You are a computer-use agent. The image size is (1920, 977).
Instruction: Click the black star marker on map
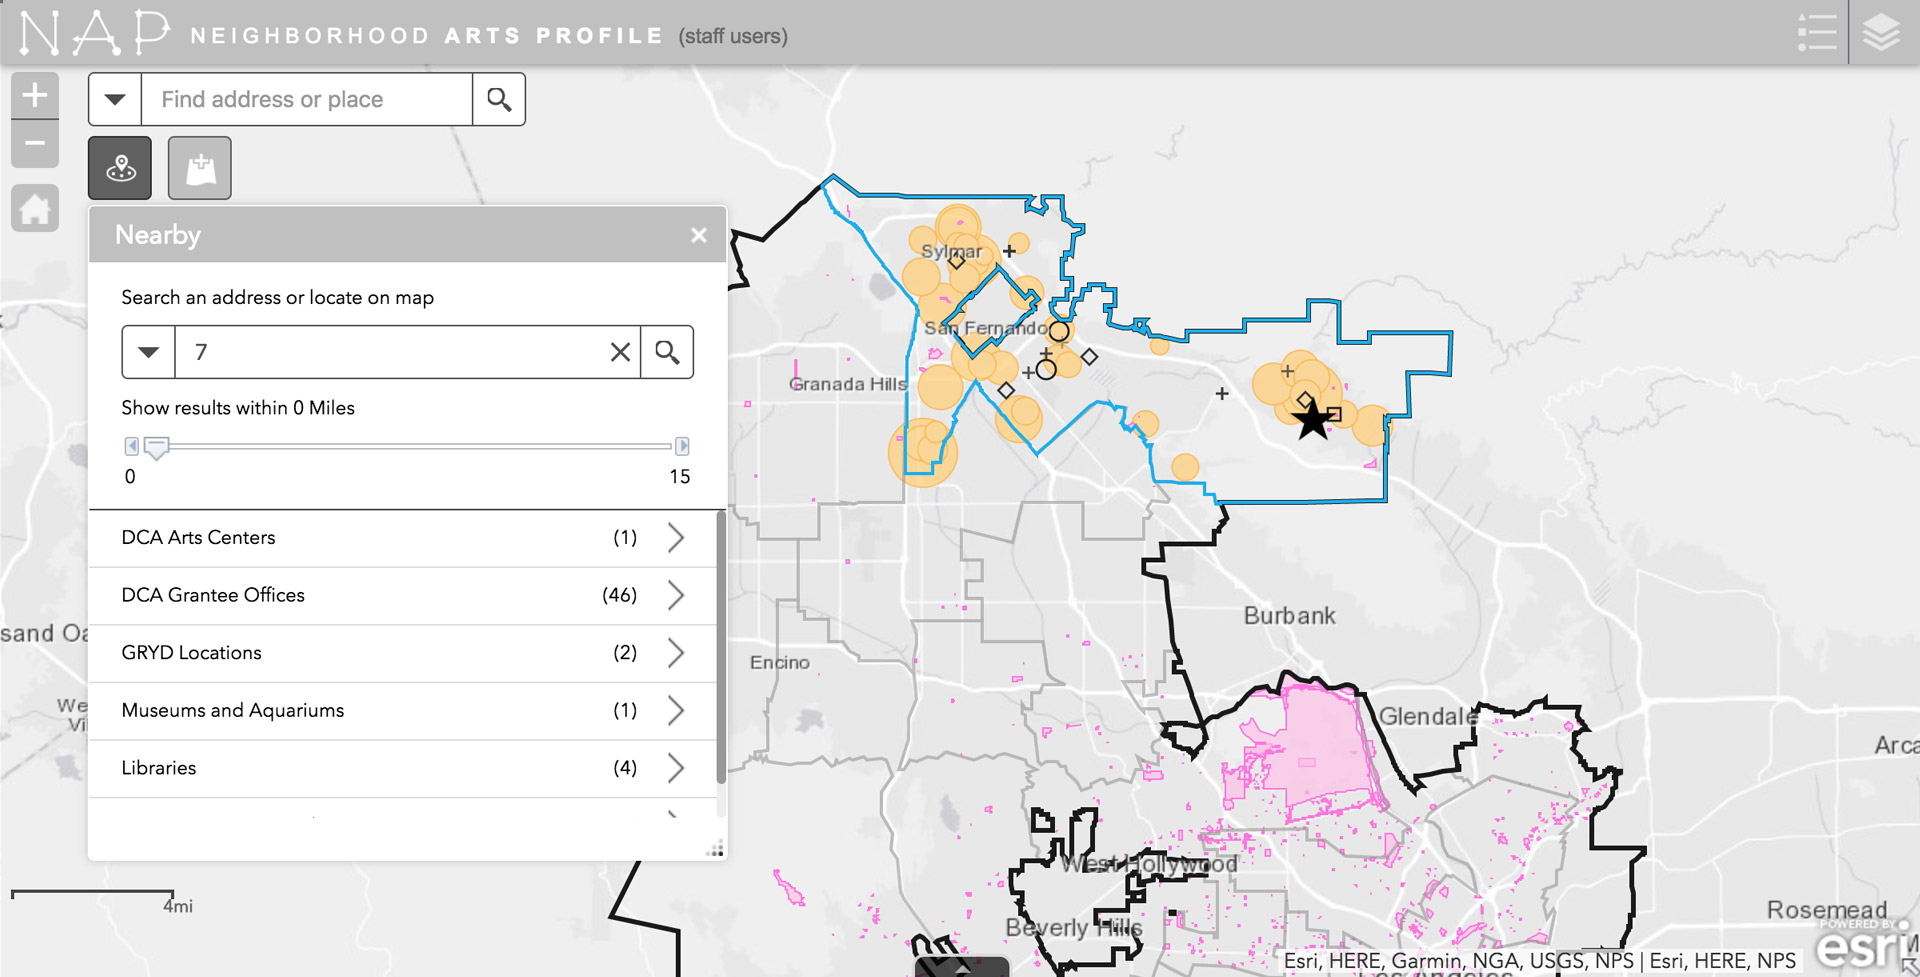click(1312, 421)
